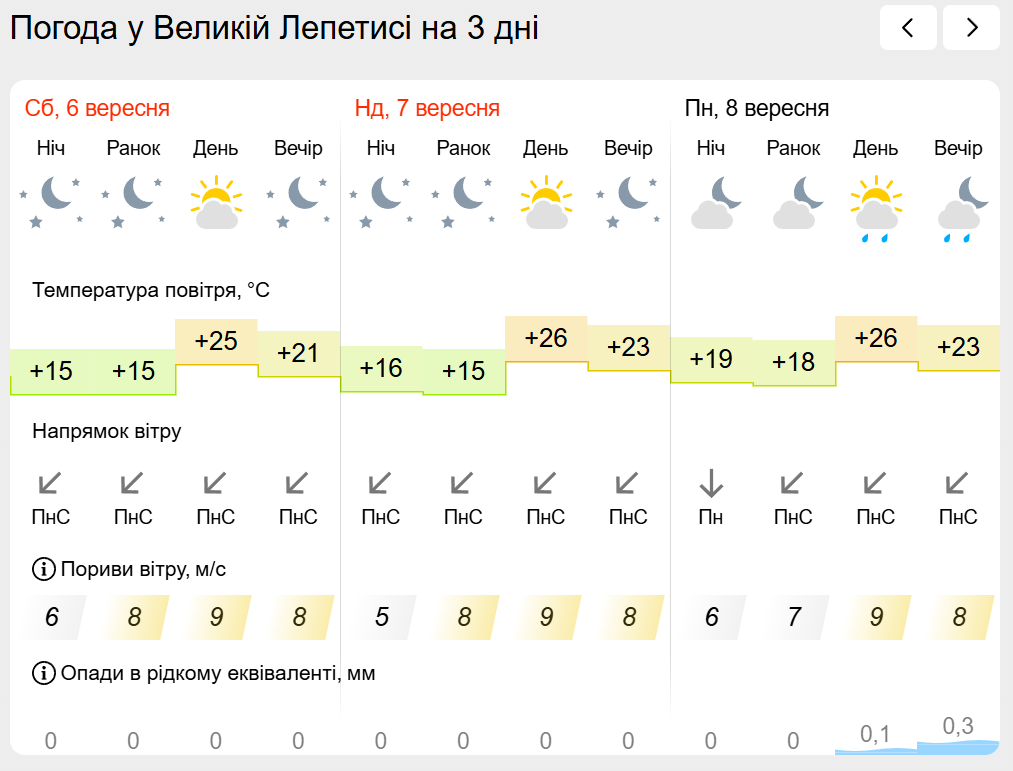This screenshot has width=1013, height=771.
Task: Click the 0,1 mm precipitation bar
Action: (876, 737)
